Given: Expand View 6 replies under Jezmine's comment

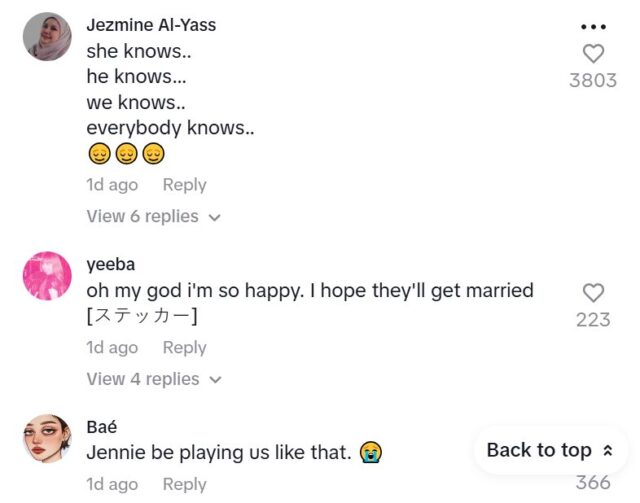Looking at the screenshot, I should [153, 216].
